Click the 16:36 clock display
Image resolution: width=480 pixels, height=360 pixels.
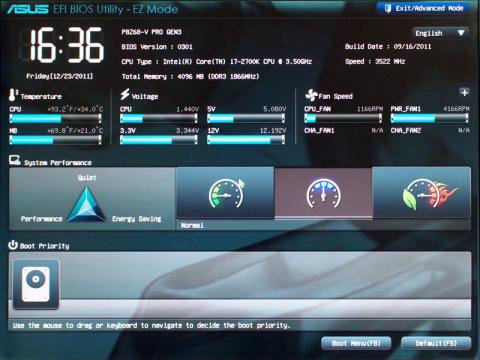point(67,46)
